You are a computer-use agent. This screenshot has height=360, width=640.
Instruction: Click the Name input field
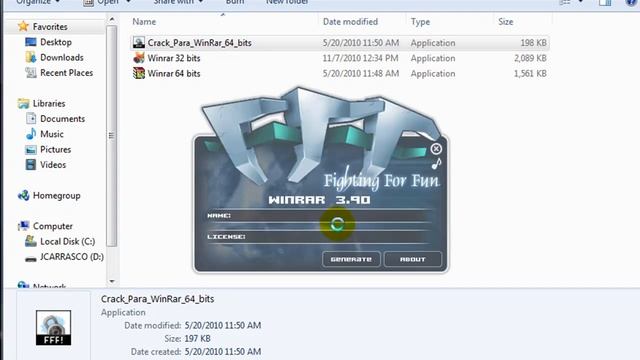click(x=319, y=216)
